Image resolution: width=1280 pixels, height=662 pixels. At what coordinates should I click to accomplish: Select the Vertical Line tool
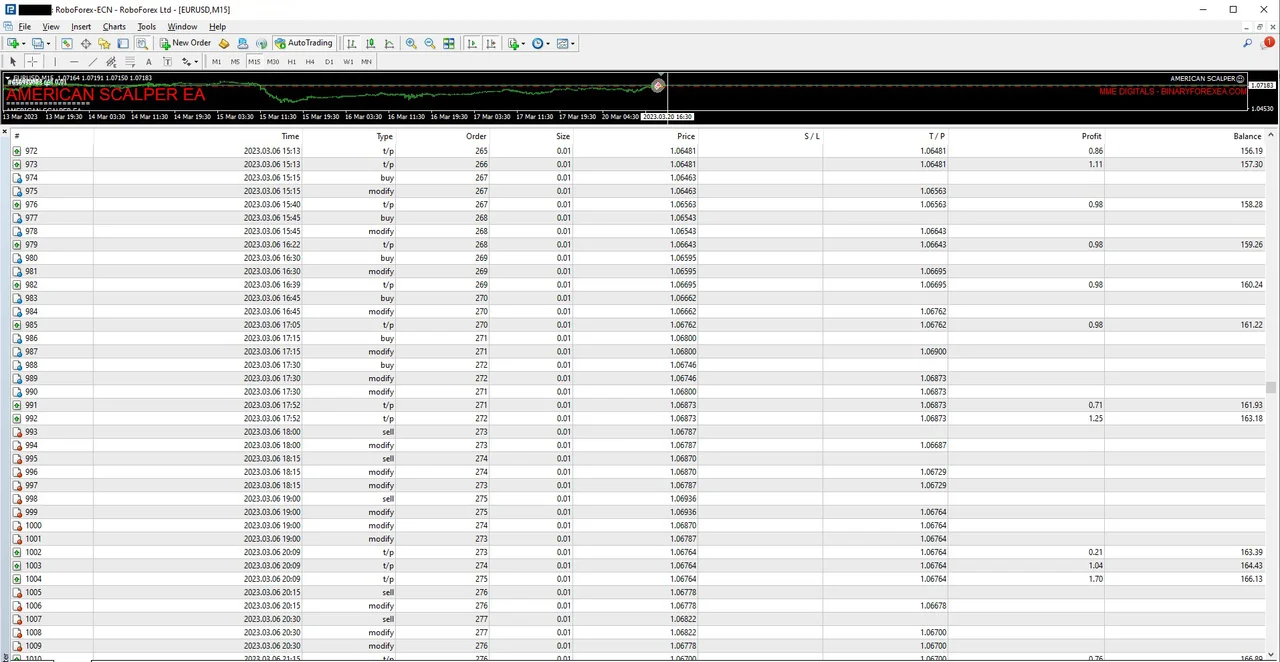pos(55,61)
